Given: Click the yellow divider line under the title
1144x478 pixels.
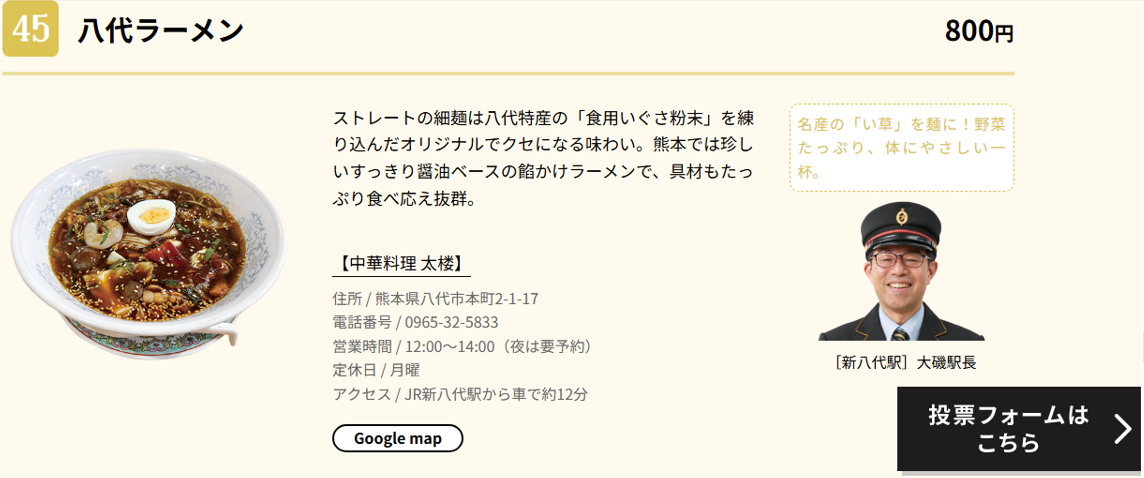Looking at the screenshot, I should tap(508, 73).
